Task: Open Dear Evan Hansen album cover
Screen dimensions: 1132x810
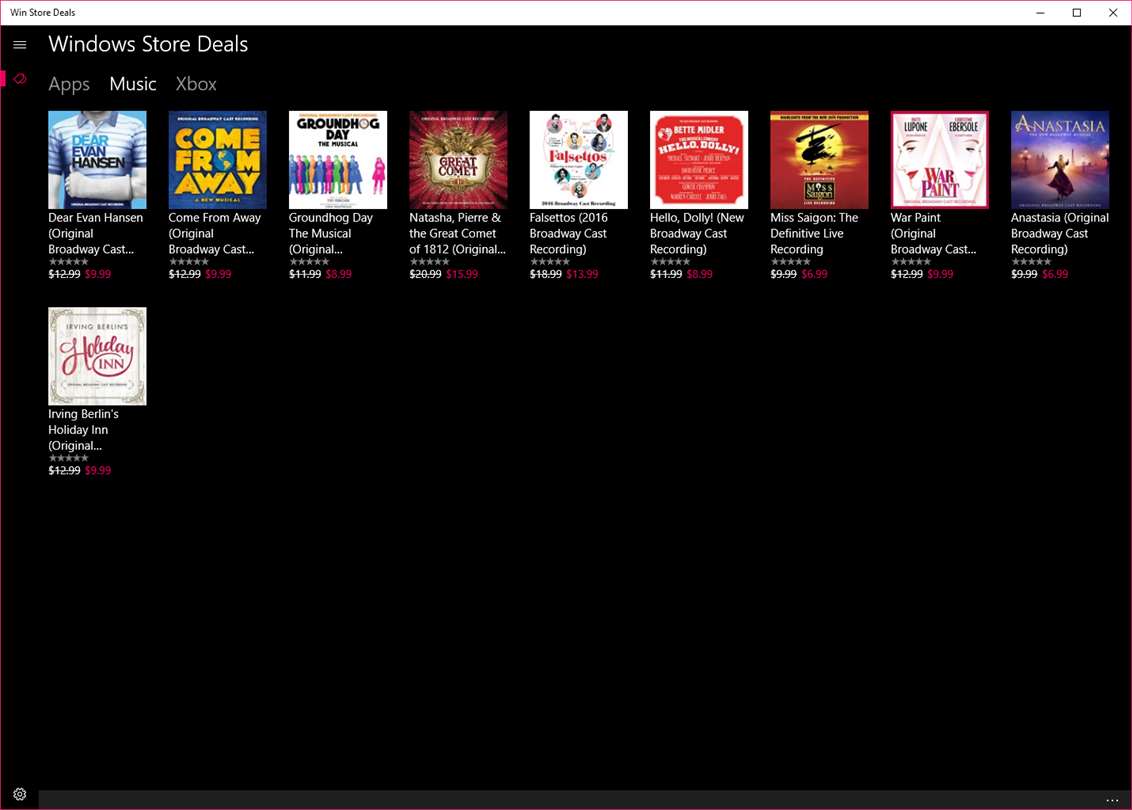Action: coord(97,160)
